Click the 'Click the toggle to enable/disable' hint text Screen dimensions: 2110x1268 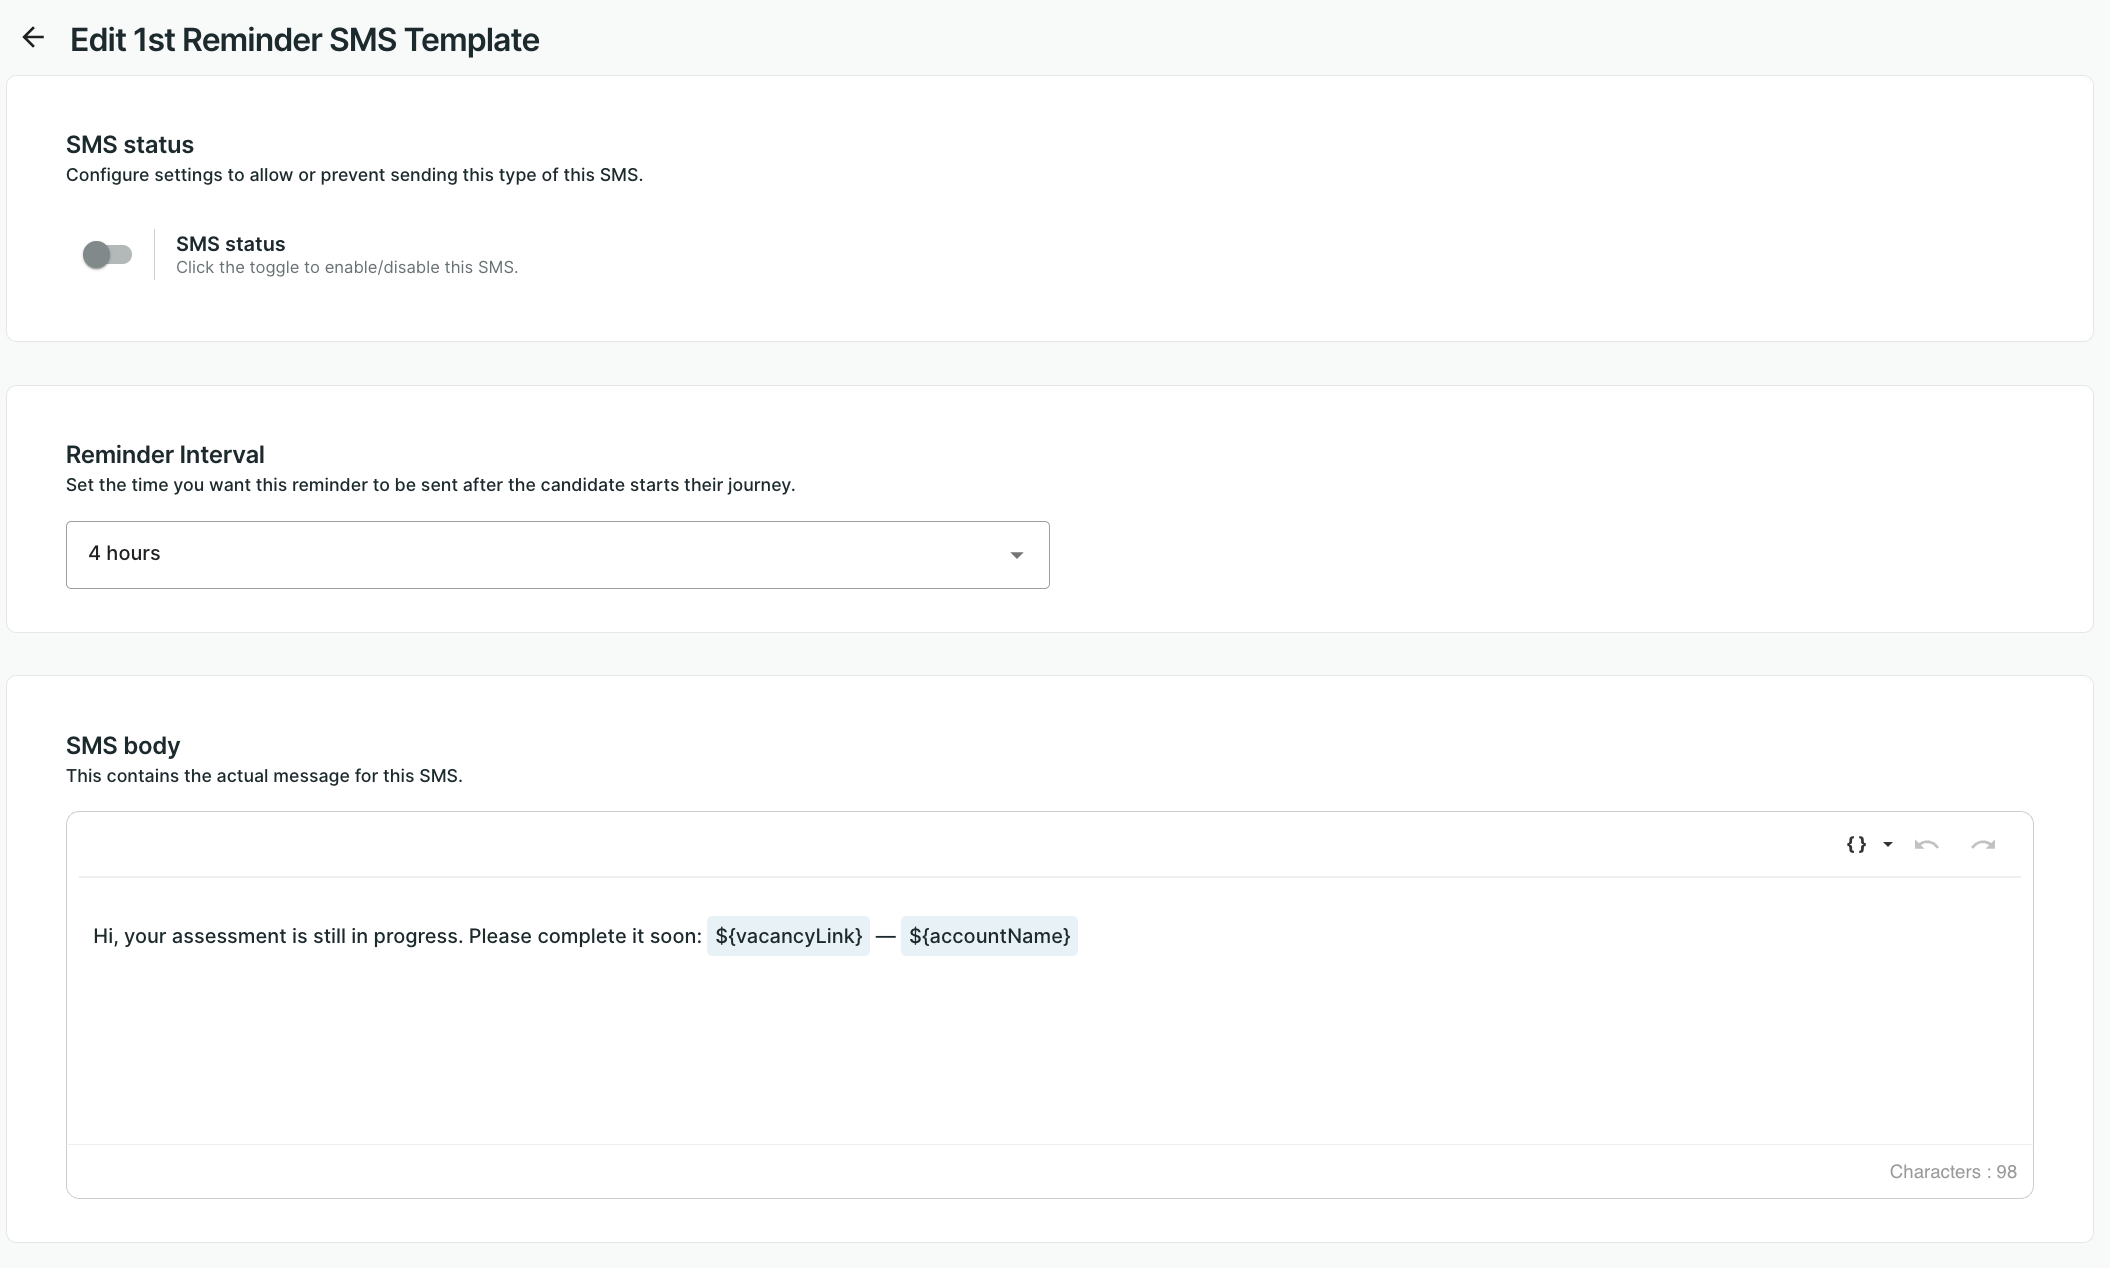(x=346, y=268)
